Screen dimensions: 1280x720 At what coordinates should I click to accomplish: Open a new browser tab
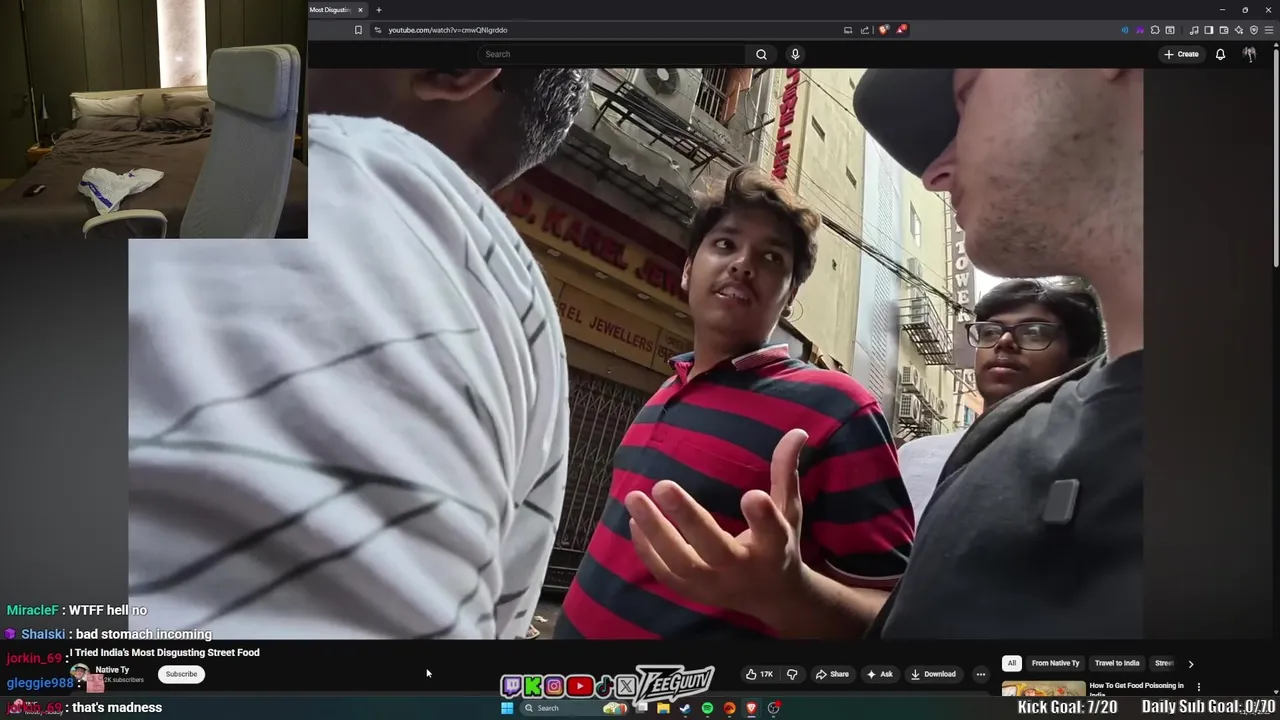pos(378,10)
